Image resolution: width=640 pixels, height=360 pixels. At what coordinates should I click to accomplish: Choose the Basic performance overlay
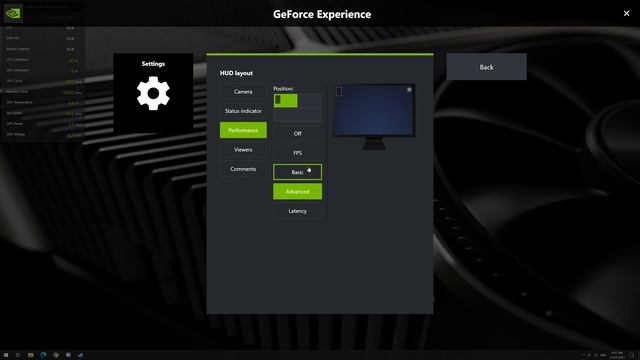click(x=297, y=172)
